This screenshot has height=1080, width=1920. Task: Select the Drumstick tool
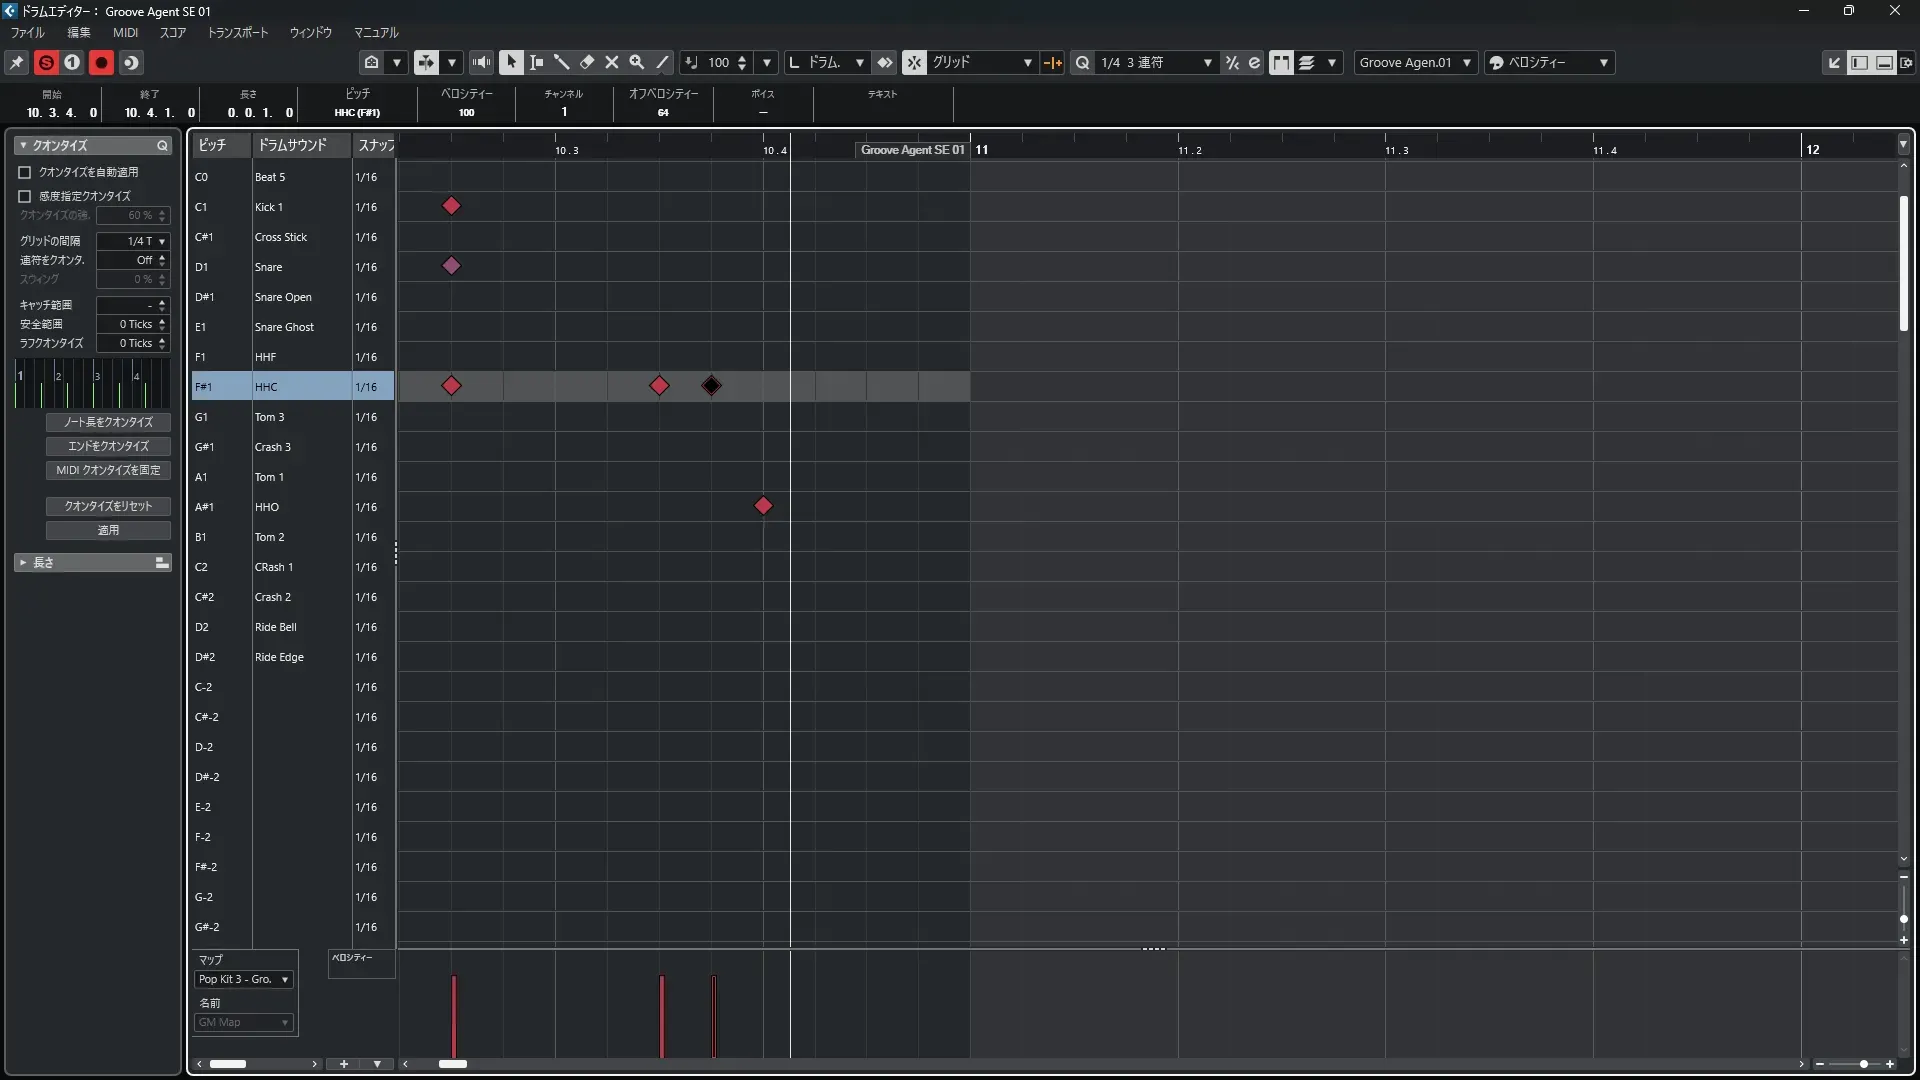561,62
